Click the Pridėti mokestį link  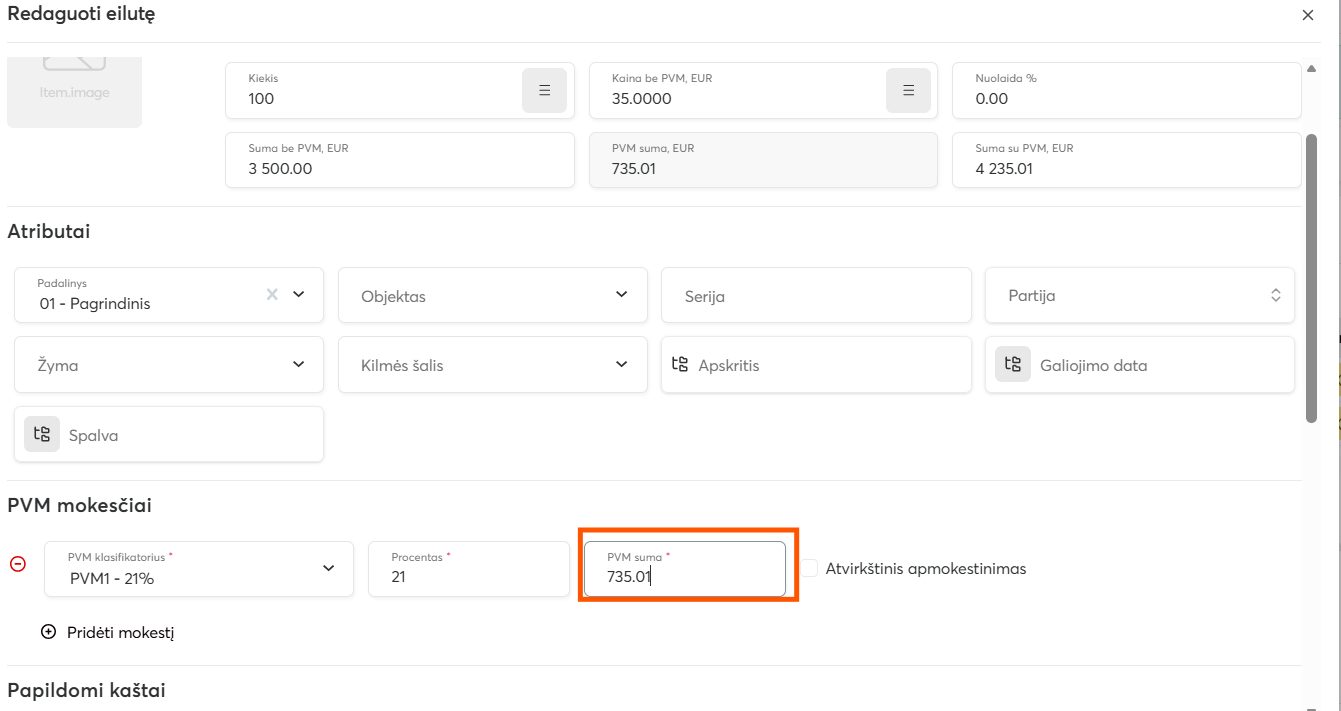[120, 633]
